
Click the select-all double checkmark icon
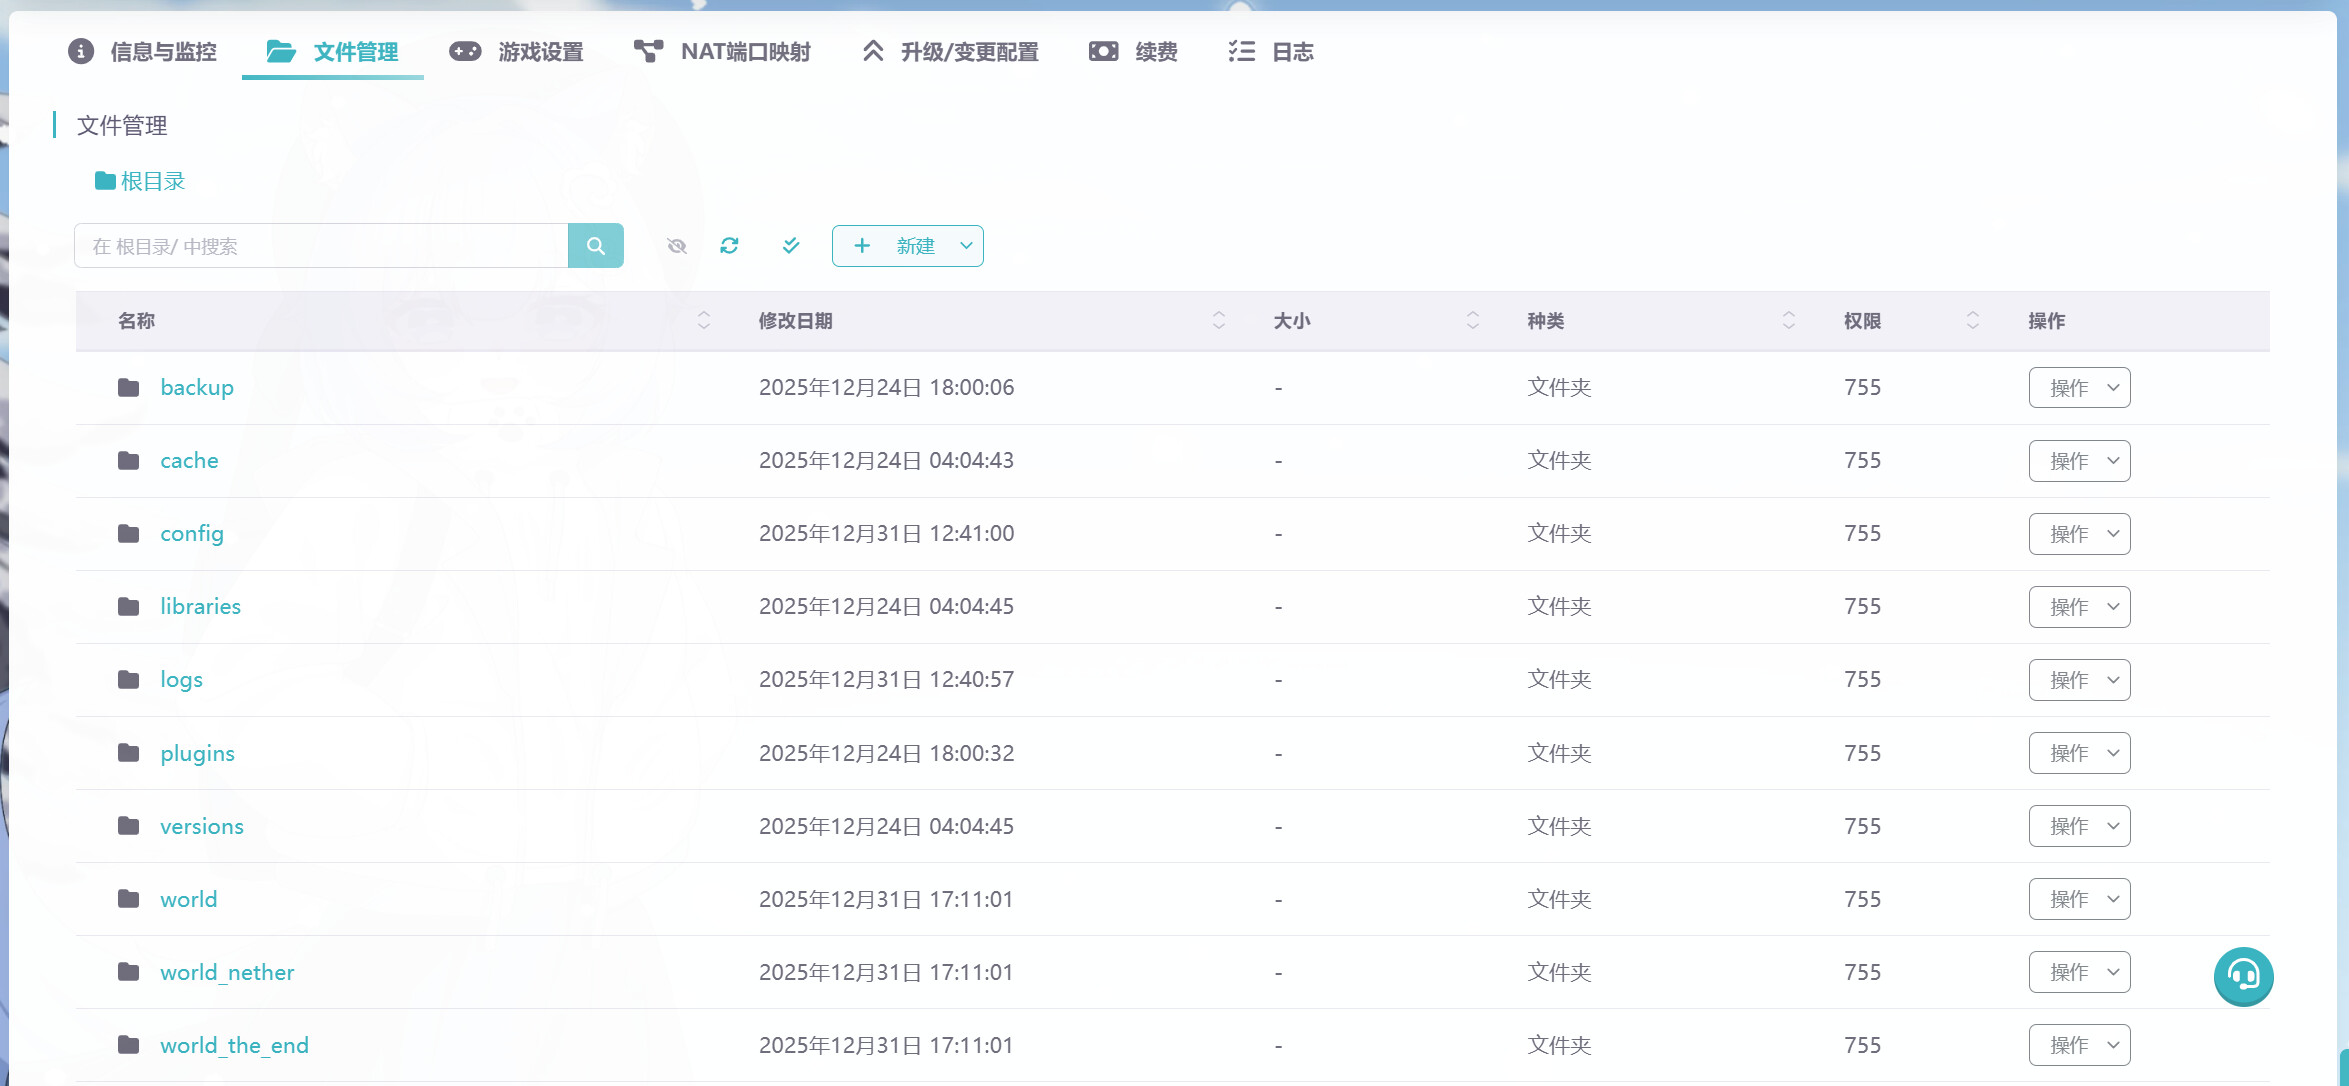pos(791,246)
